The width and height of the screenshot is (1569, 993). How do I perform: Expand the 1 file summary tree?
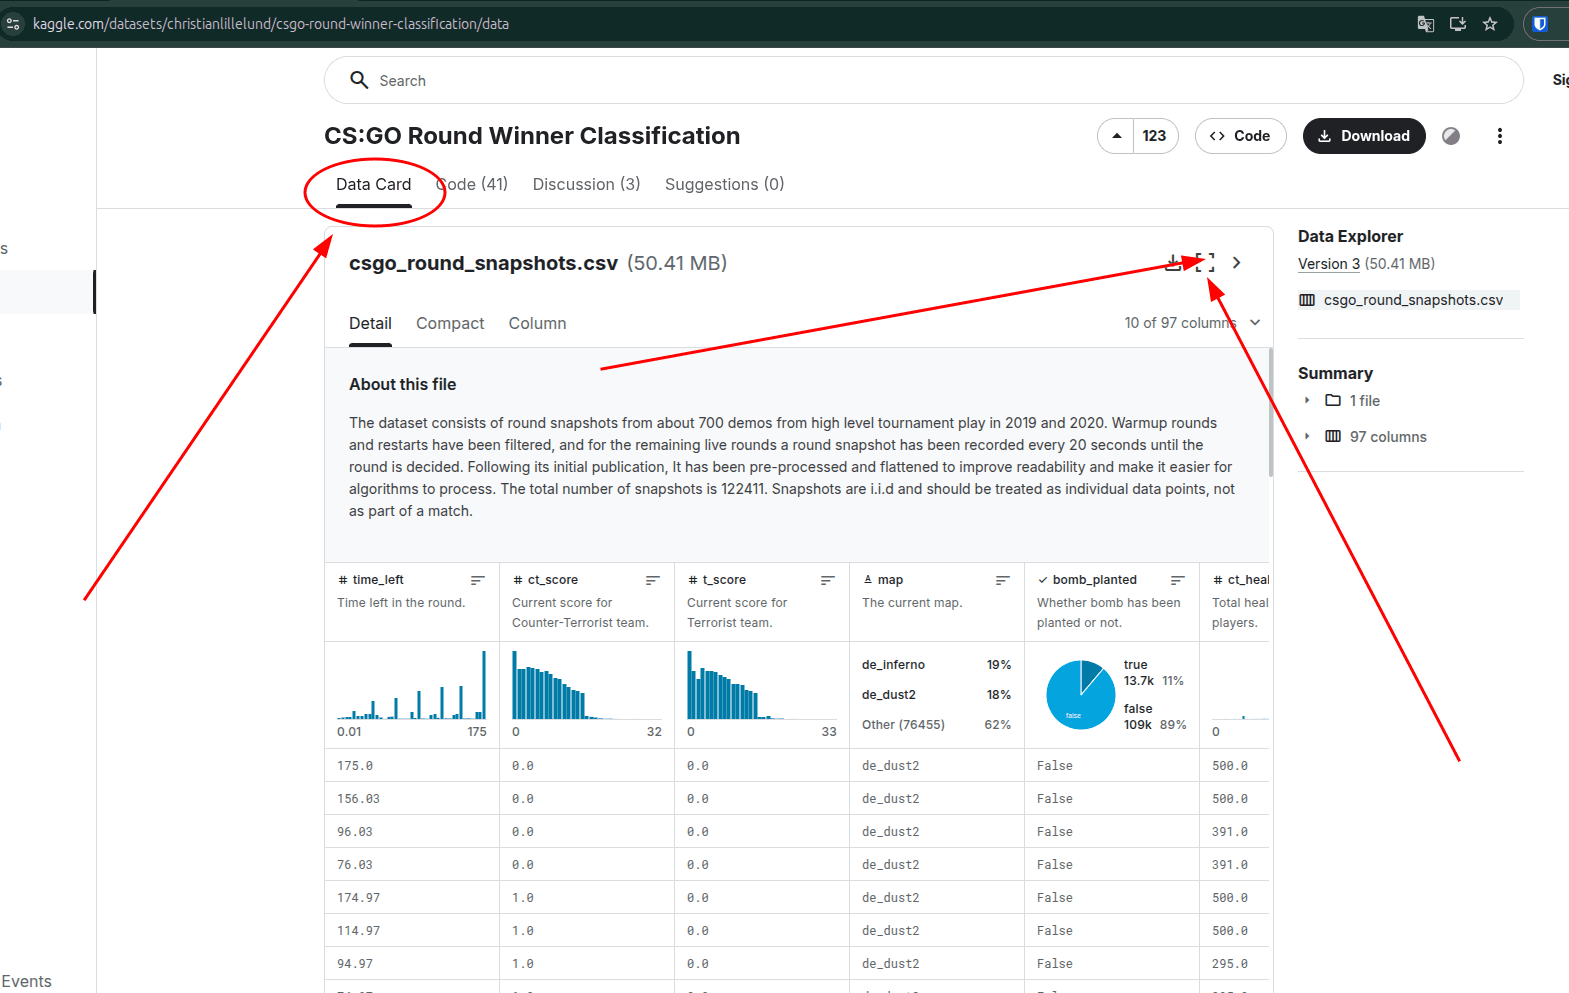point(1307,400)
